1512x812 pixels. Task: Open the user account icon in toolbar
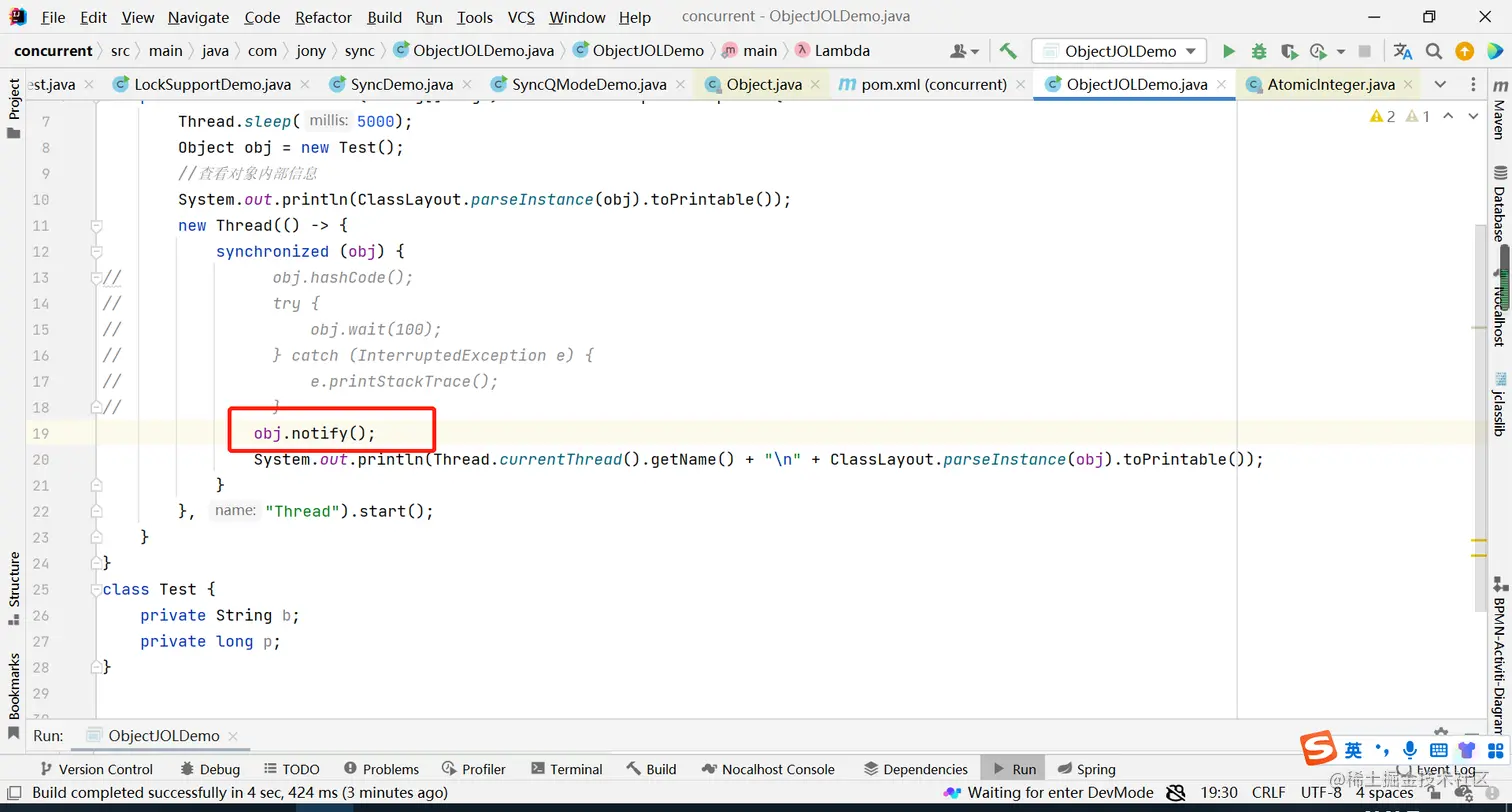965,51
